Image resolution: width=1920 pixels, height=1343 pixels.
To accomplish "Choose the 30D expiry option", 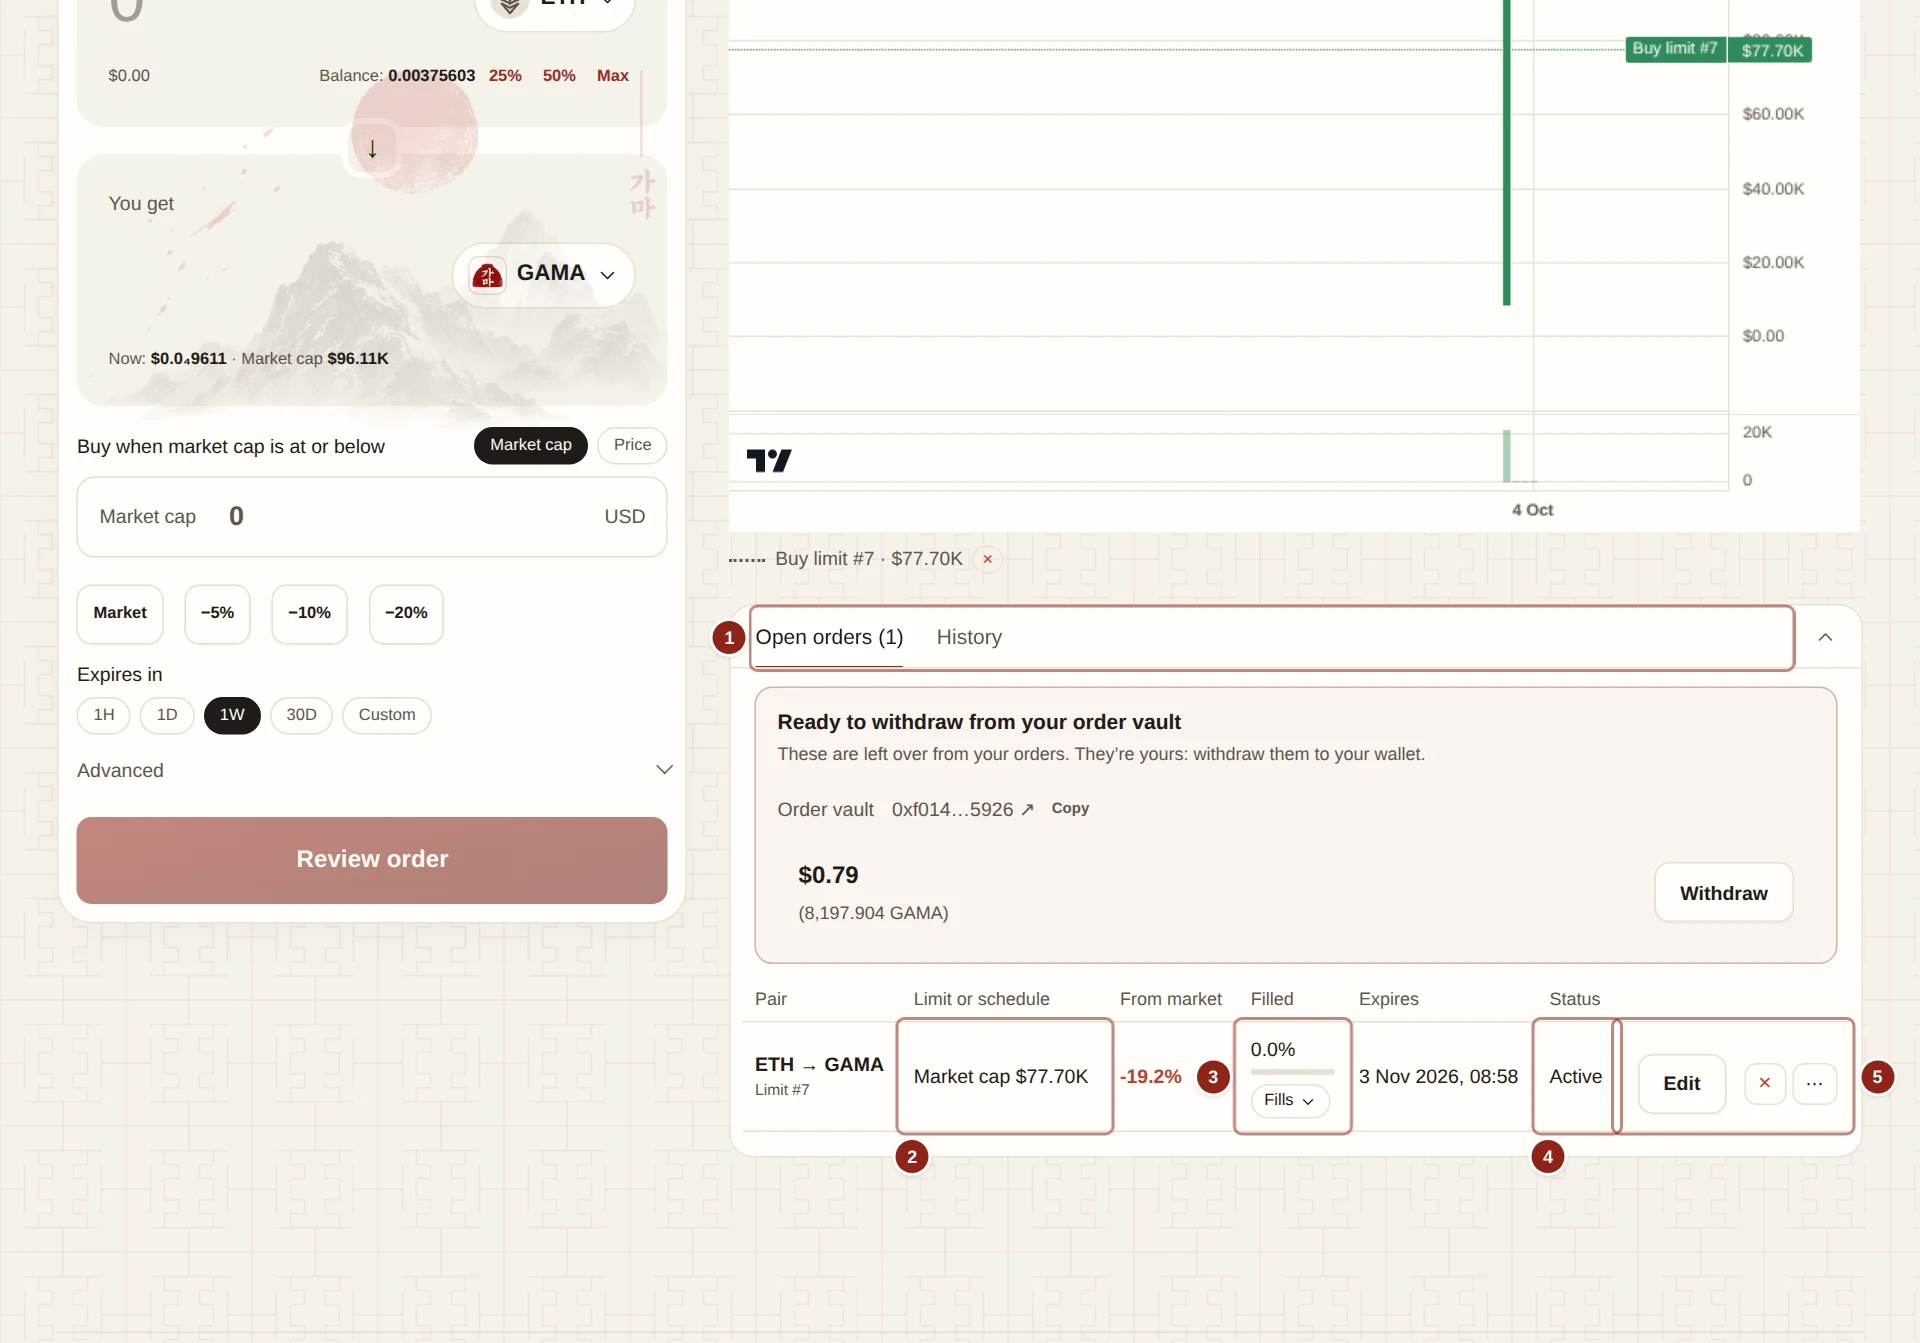I will [301, 715].
